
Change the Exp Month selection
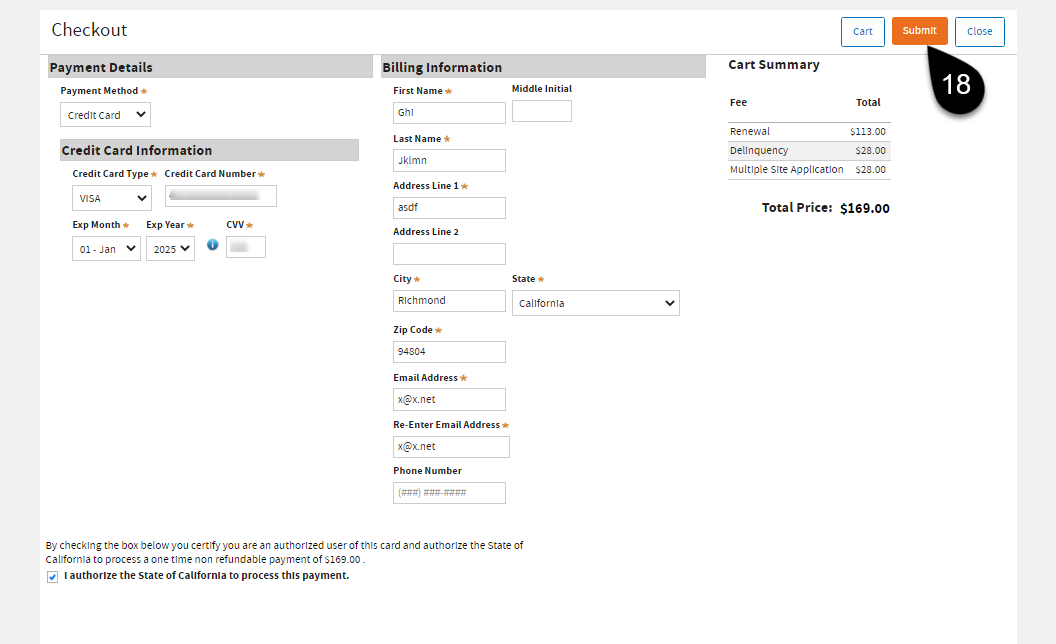pos(105,248)
